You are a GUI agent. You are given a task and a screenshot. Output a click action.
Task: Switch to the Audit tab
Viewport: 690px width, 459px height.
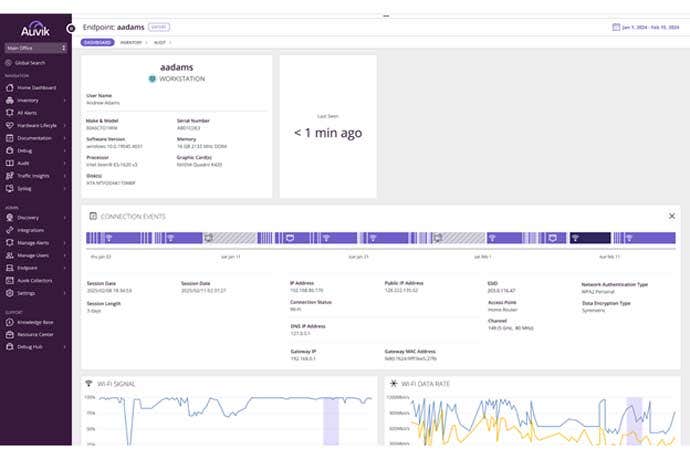pyautogui.click(x=162, y=43)
